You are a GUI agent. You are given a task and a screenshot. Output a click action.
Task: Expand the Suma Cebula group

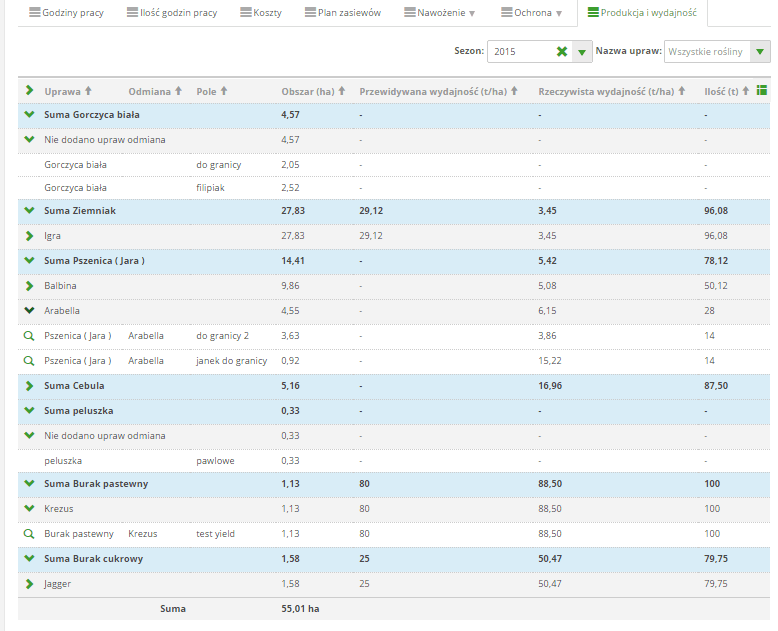coord(29,385)
